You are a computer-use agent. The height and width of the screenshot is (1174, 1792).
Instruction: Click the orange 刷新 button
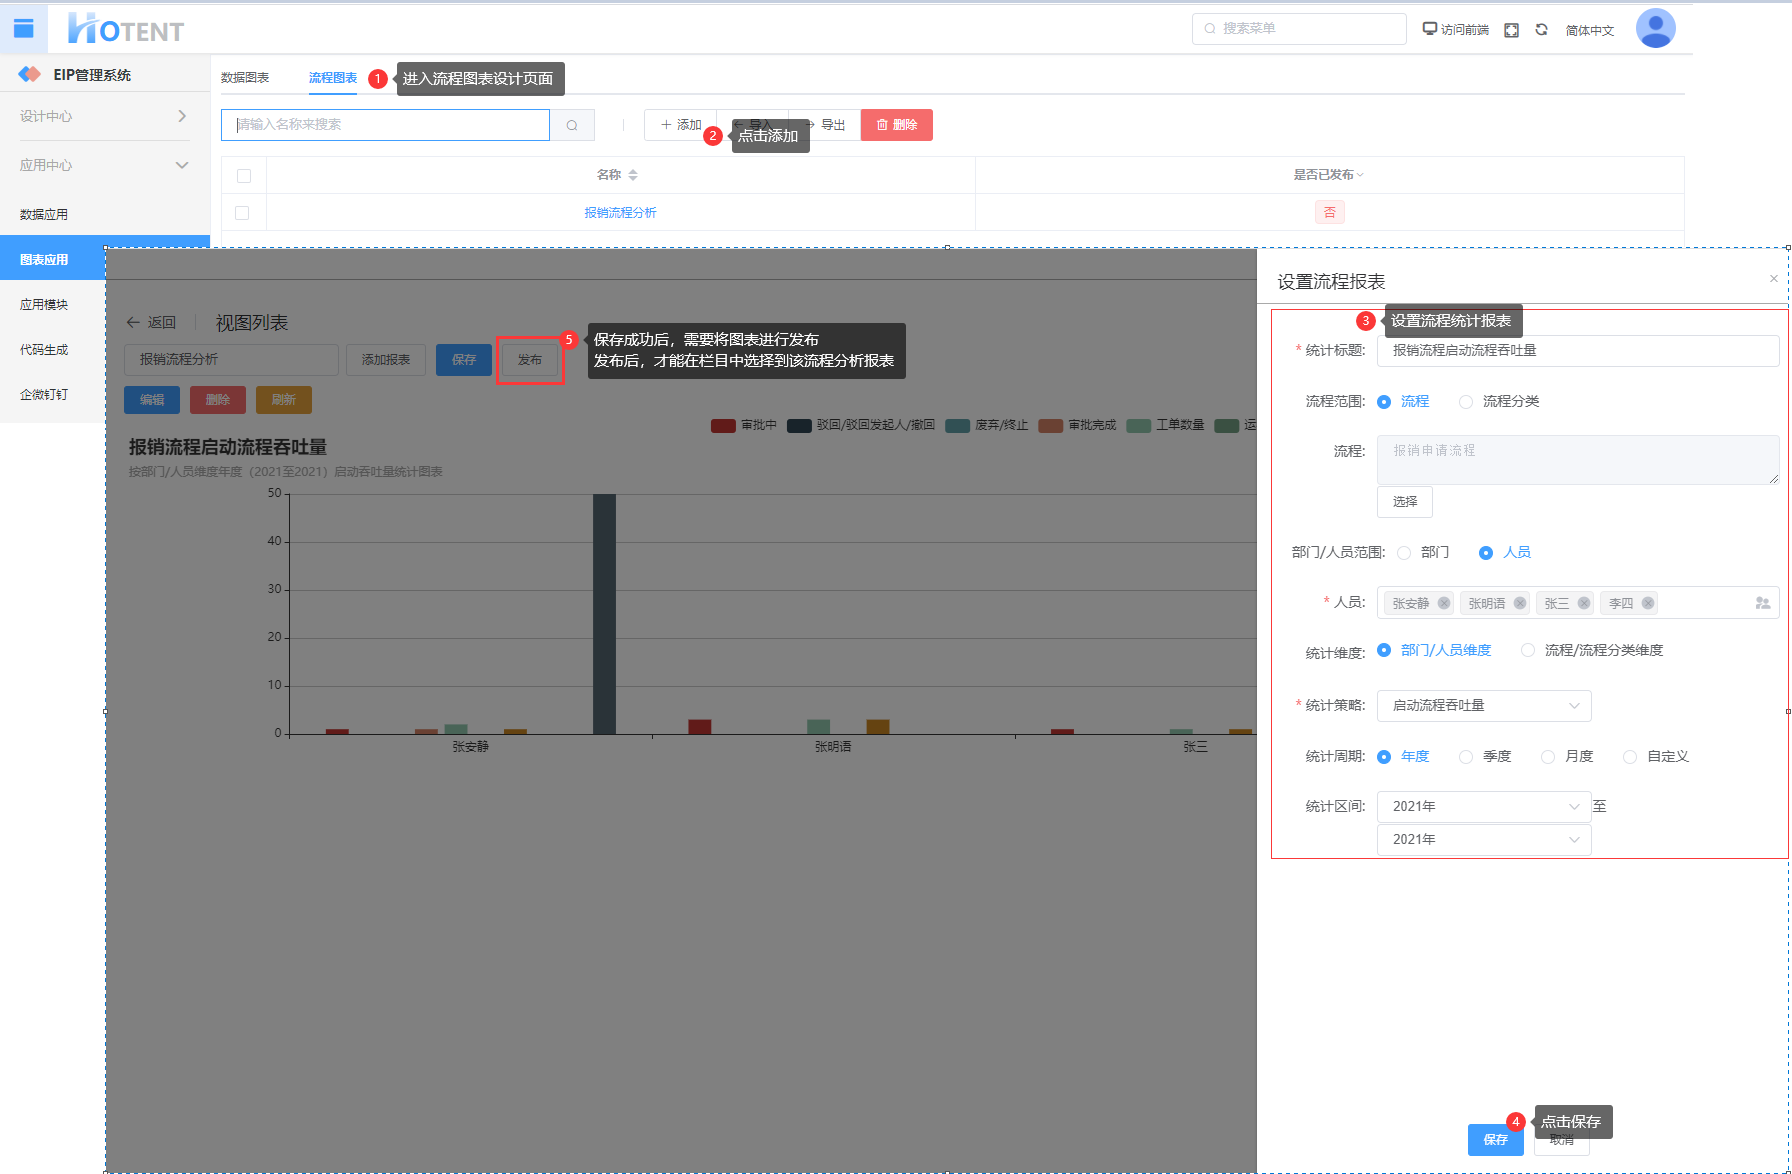tap(284, 400)
